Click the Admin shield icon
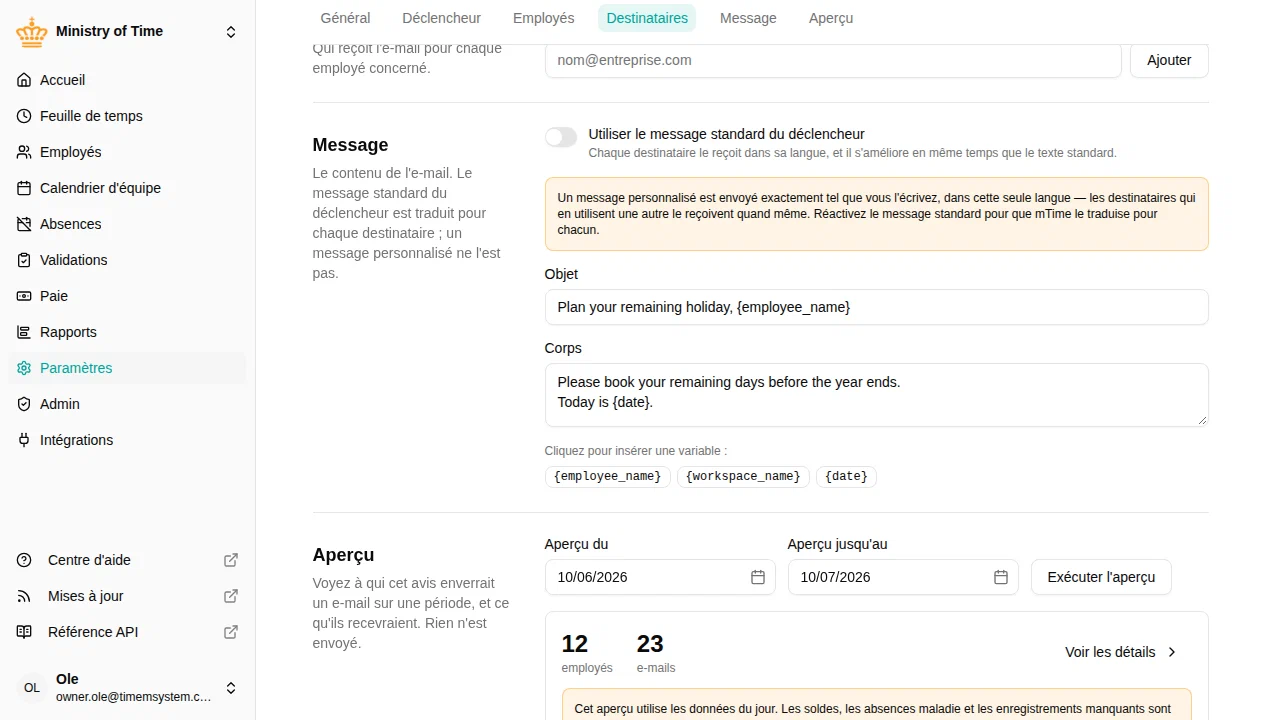Screen dimensions: 1280x720 click(24, 404)
